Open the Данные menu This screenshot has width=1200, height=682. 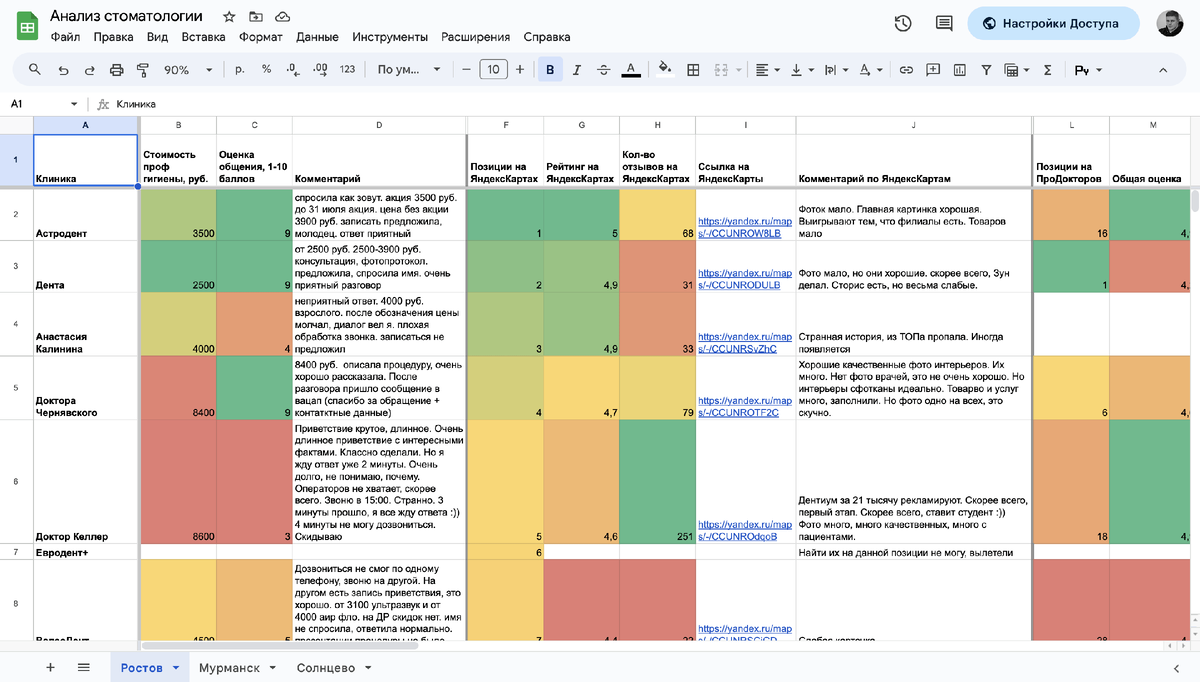(317, 37)
